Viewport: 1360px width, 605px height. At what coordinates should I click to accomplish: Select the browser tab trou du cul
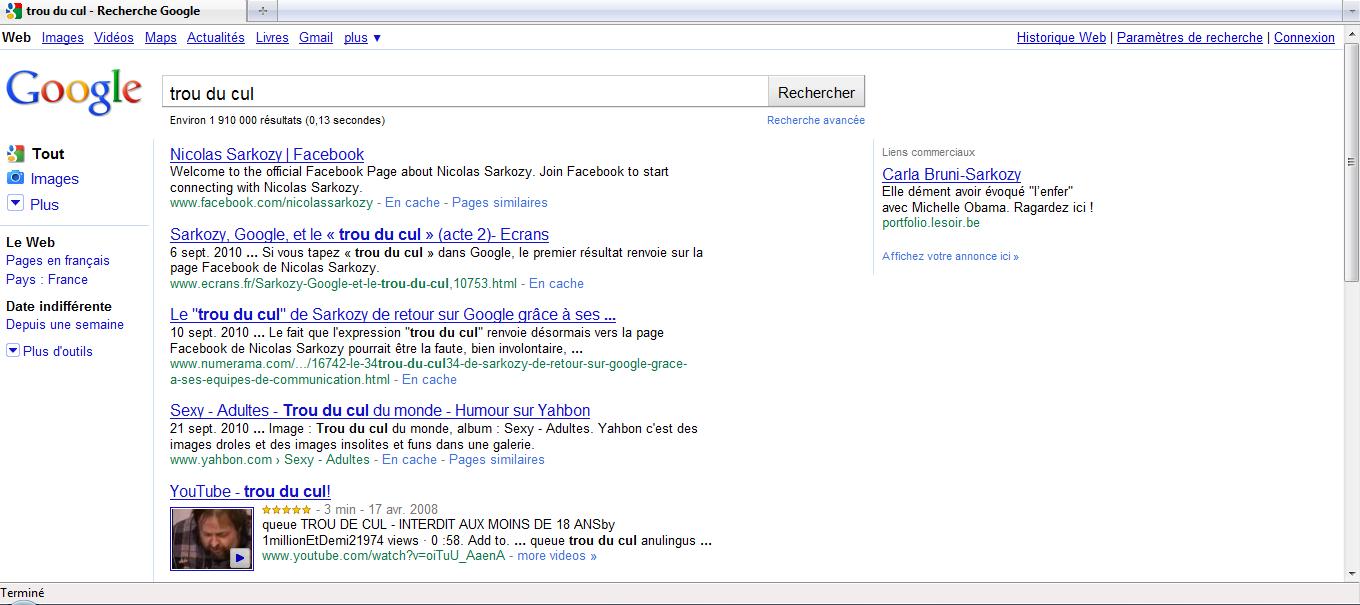[122, 11]
